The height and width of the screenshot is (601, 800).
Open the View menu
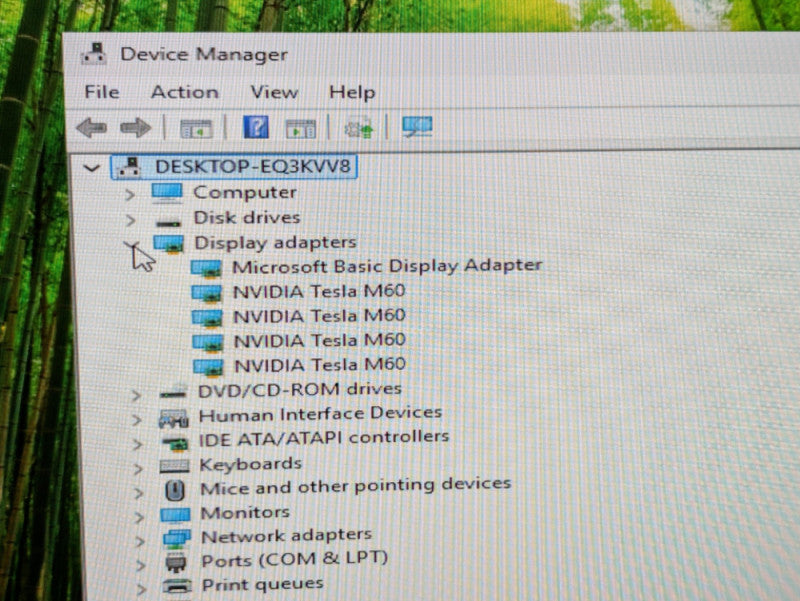pos(274,92)
